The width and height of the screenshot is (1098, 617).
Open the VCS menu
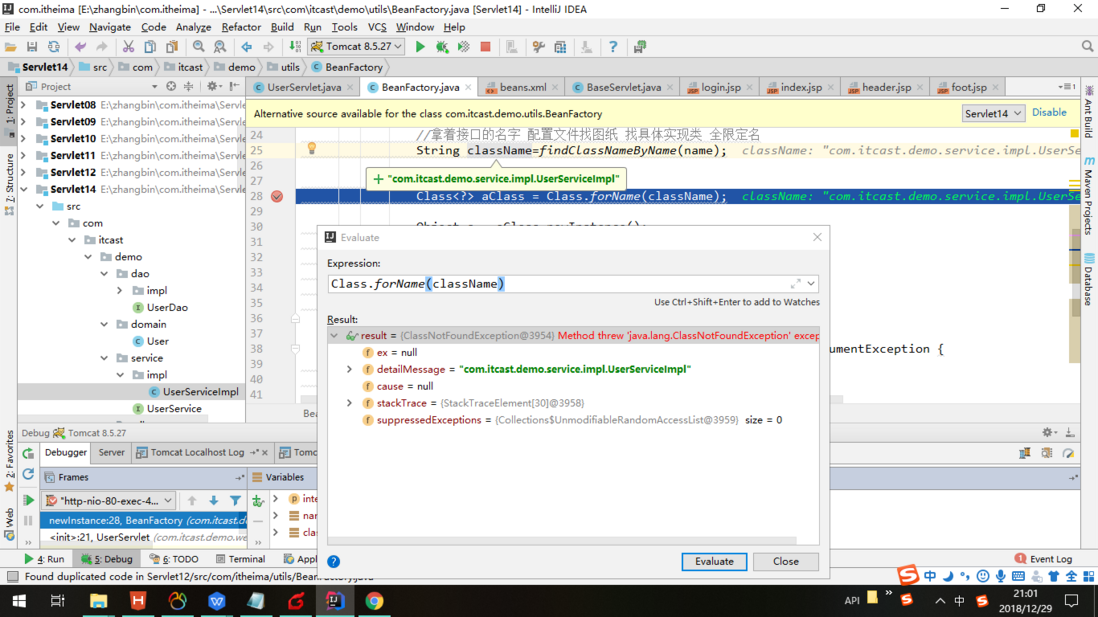click(x=377, y=27)
